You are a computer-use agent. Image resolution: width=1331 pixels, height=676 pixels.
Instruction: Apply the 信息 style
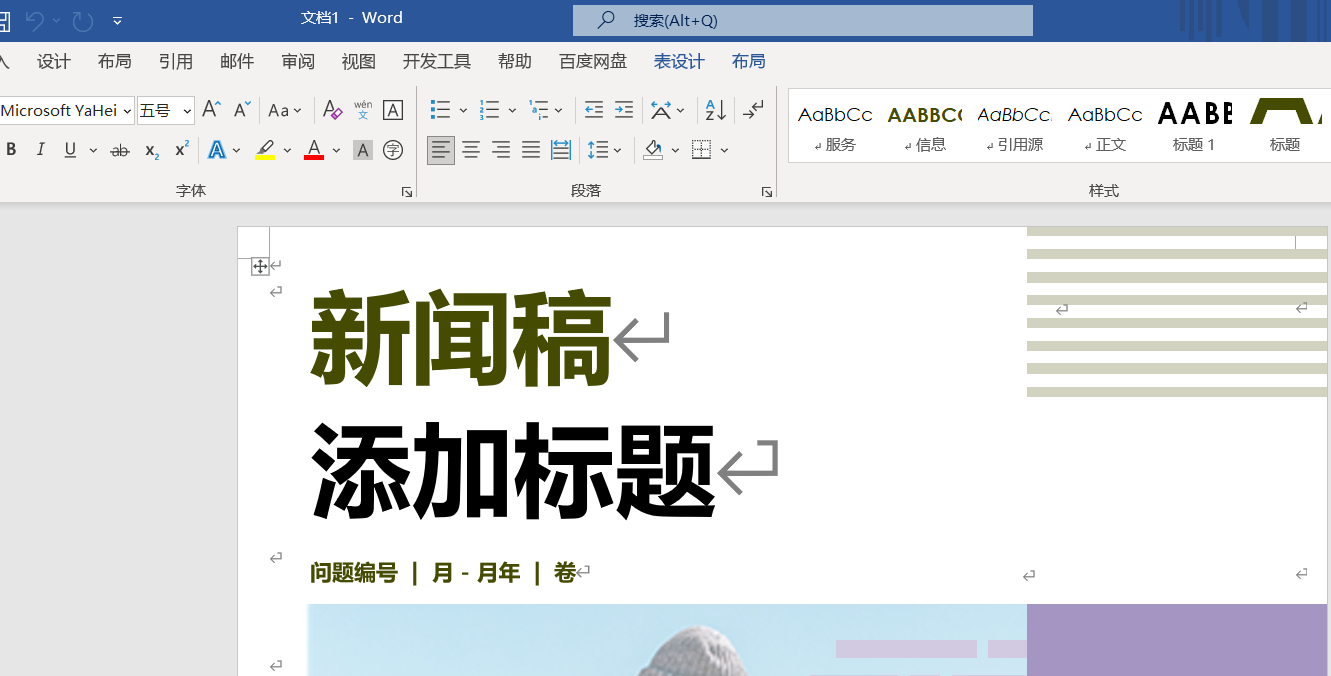click(x=925, y=127)
